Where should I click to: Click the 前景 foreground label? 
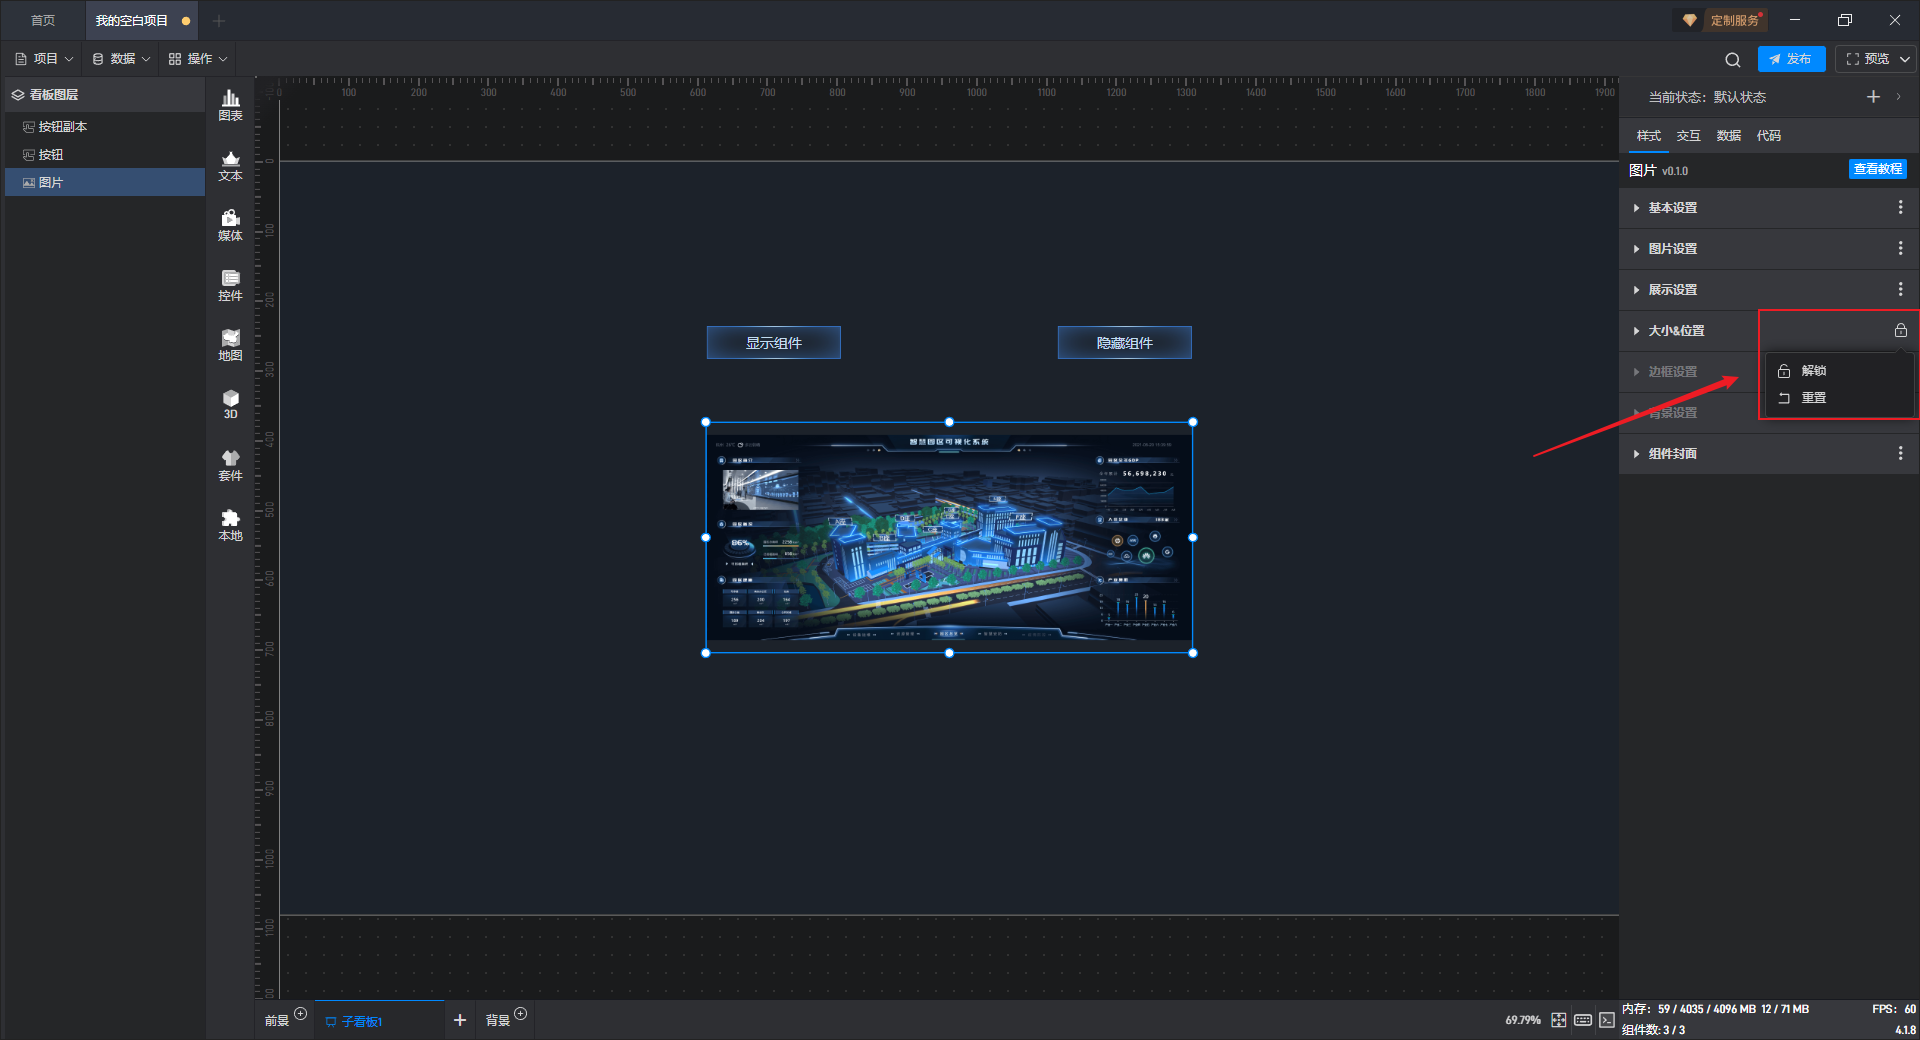(x=277, y=1021)
